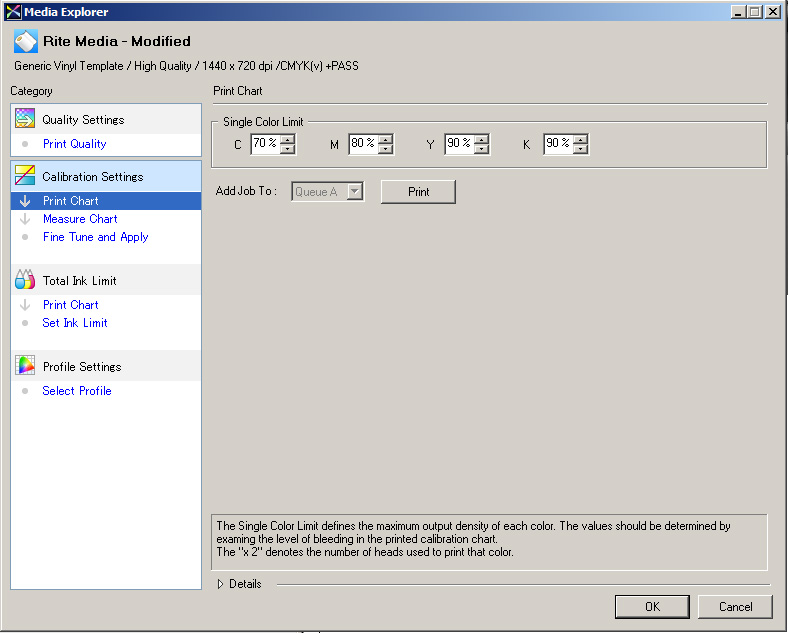
Task: Click the Print button
Action: (418, 192)
